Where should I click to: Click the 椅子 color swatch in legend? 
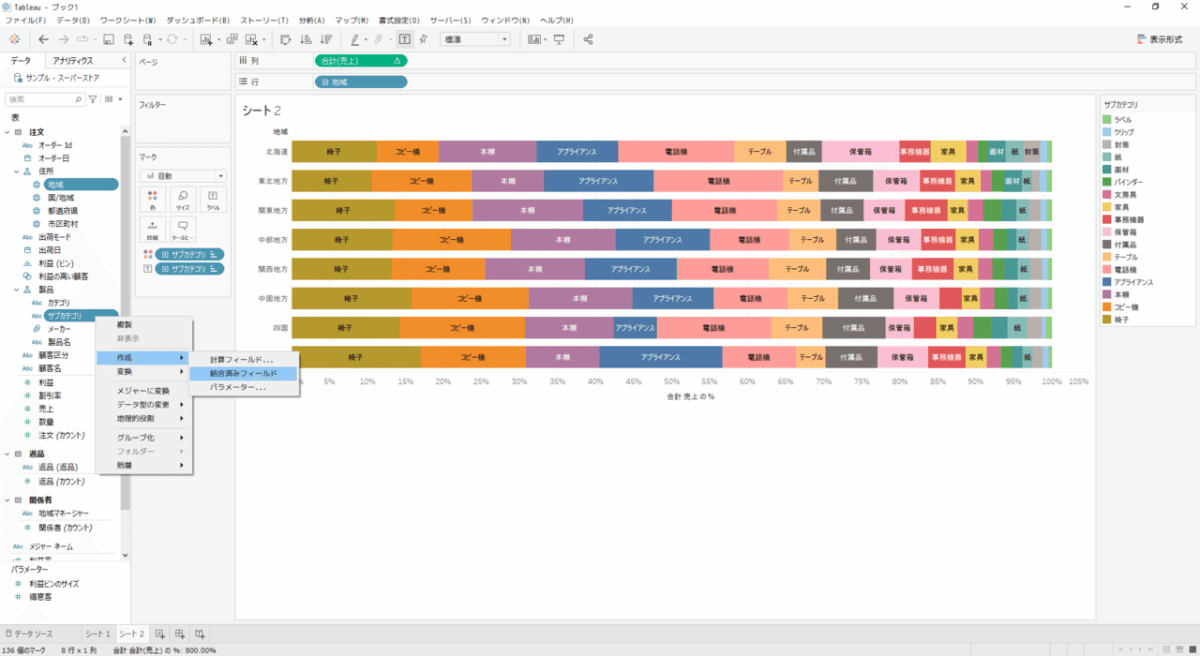(1106, 320)
